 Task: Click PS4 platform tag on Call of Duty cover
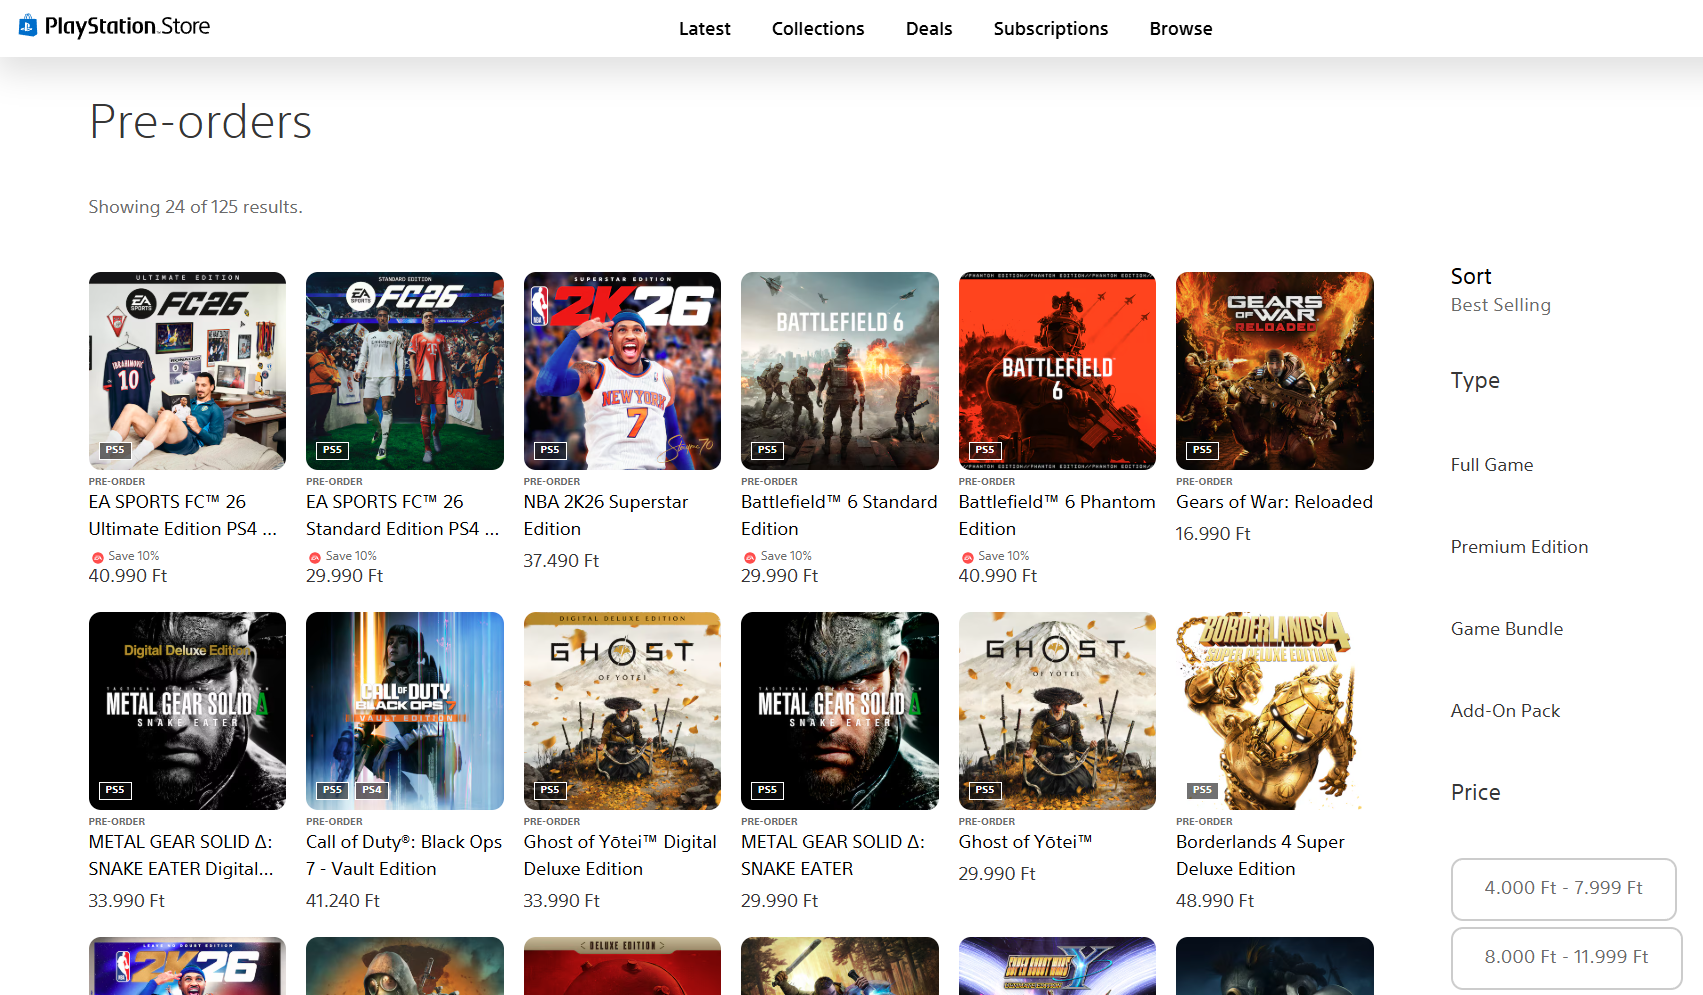coord(372,790)
